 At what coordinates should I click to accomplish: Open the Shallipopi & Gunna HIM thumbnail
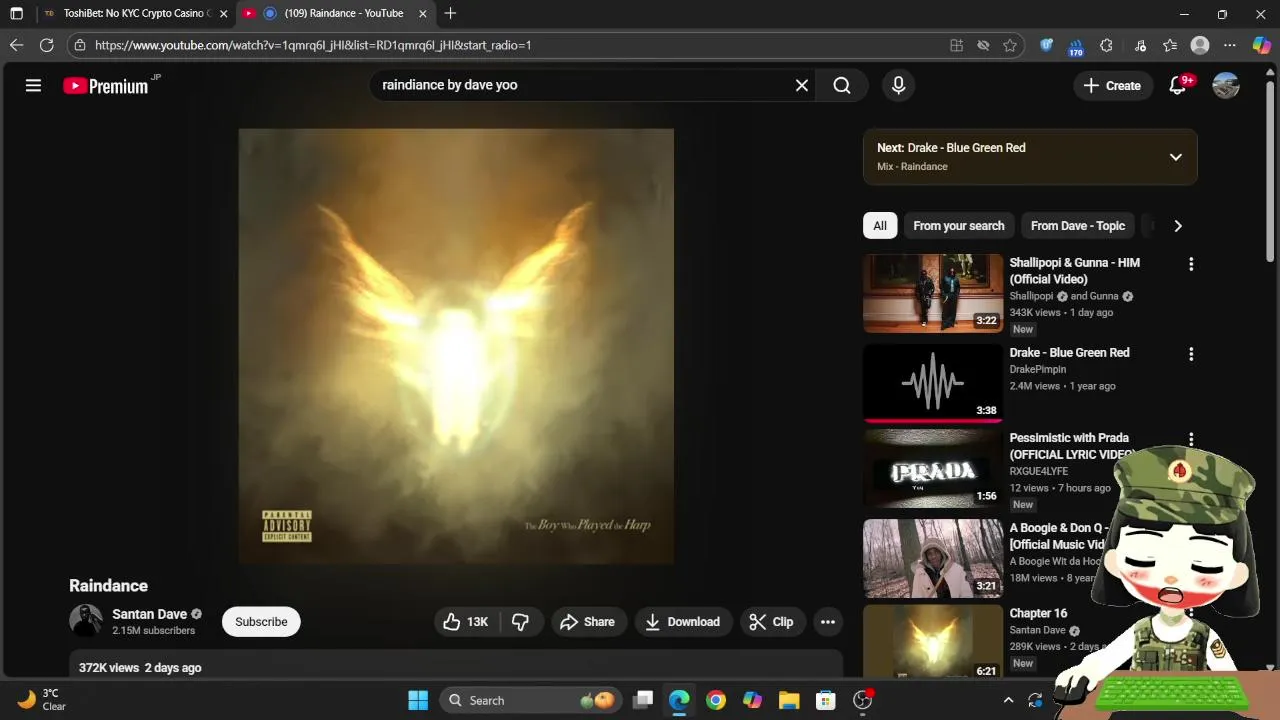click(x=933, y=293)
